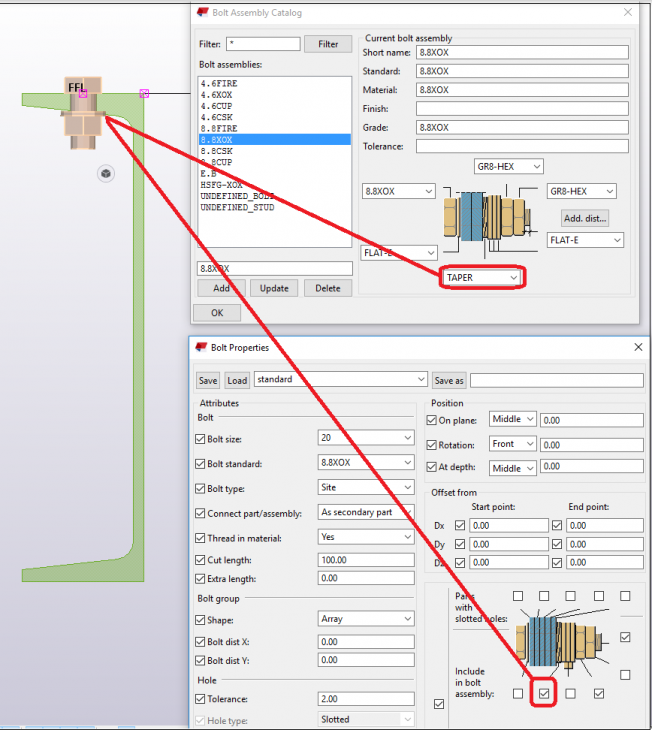Toggle first Parts with slotted holes checkbox

click(518, 596)
